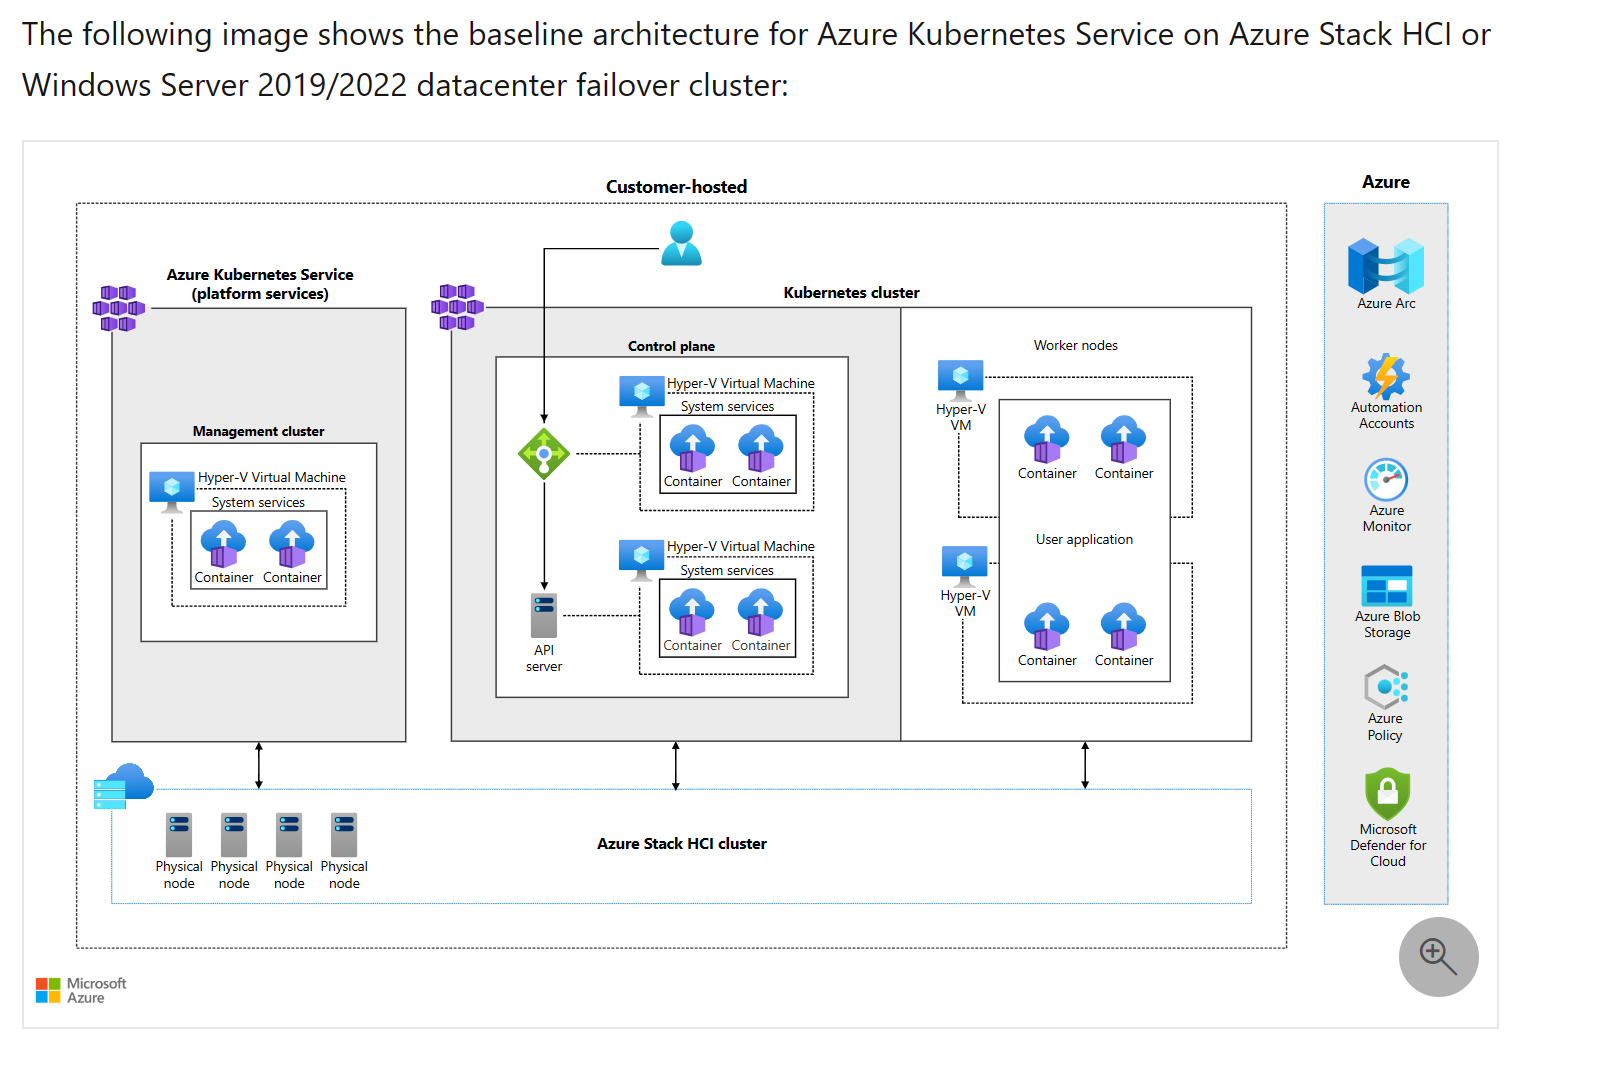1619x1080 pixels.
Task: Click the Microsoft Azure logo
Action: (x=81, y=990)
